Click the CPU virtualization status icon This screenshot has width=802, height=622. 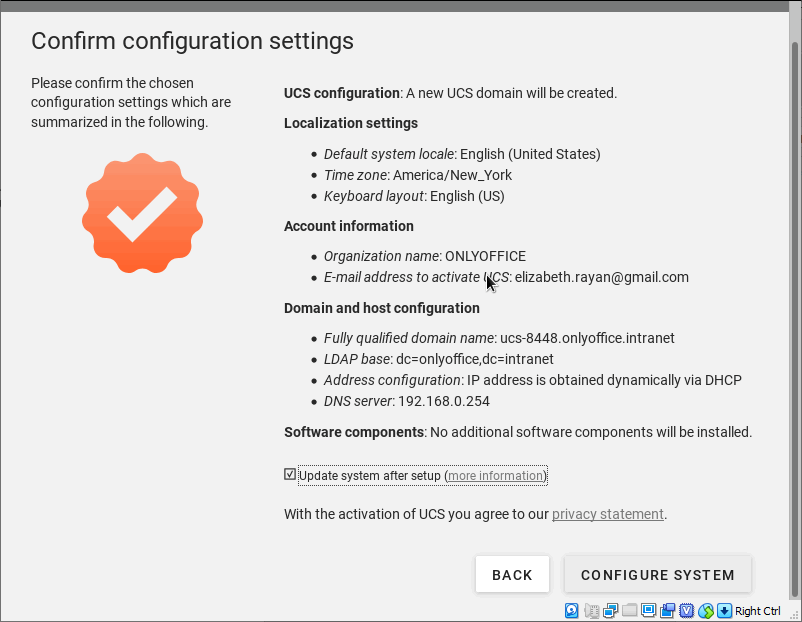(x=687, y=611)
